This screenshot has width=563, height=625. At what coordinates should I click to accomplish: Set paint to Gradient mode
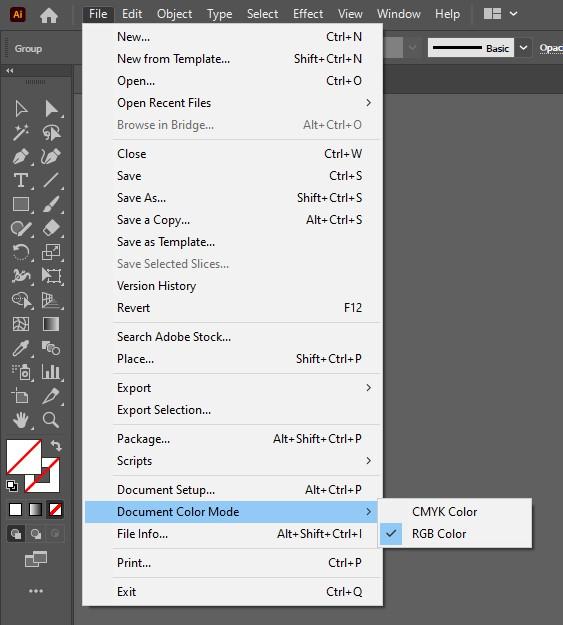pos(35,509)
